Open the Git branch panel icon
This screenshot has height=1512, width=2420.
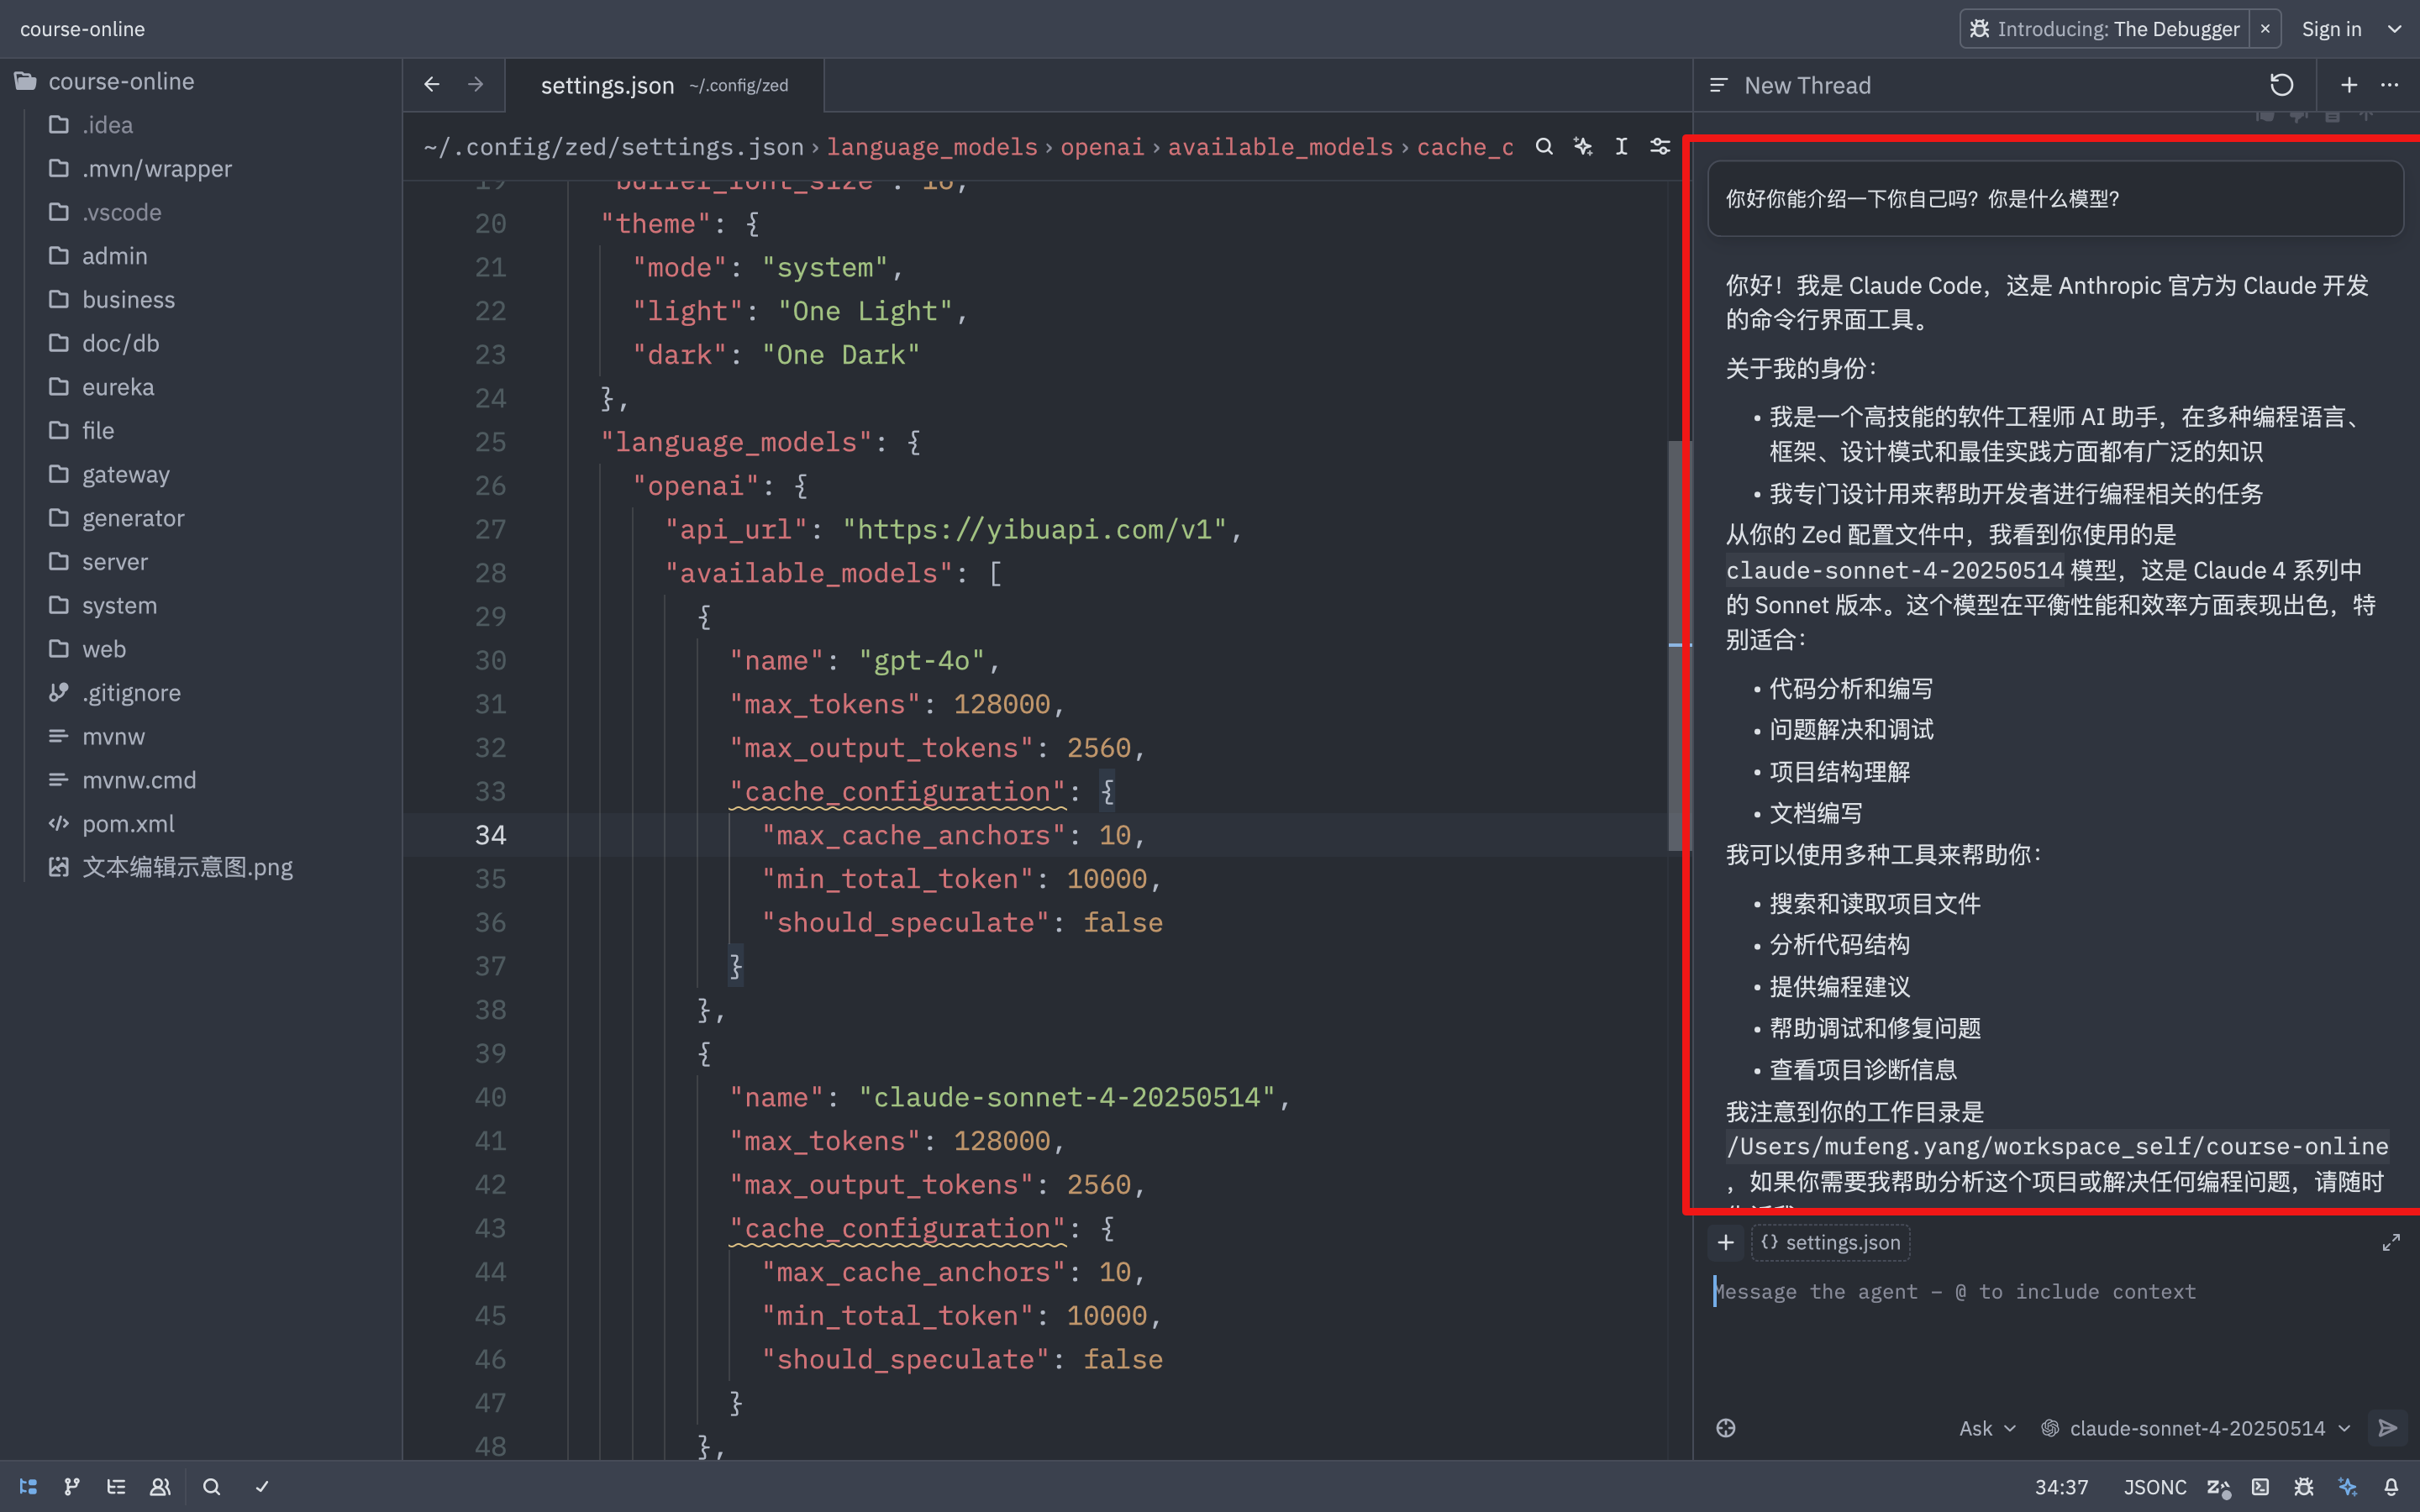click(x=71, y=1486)
